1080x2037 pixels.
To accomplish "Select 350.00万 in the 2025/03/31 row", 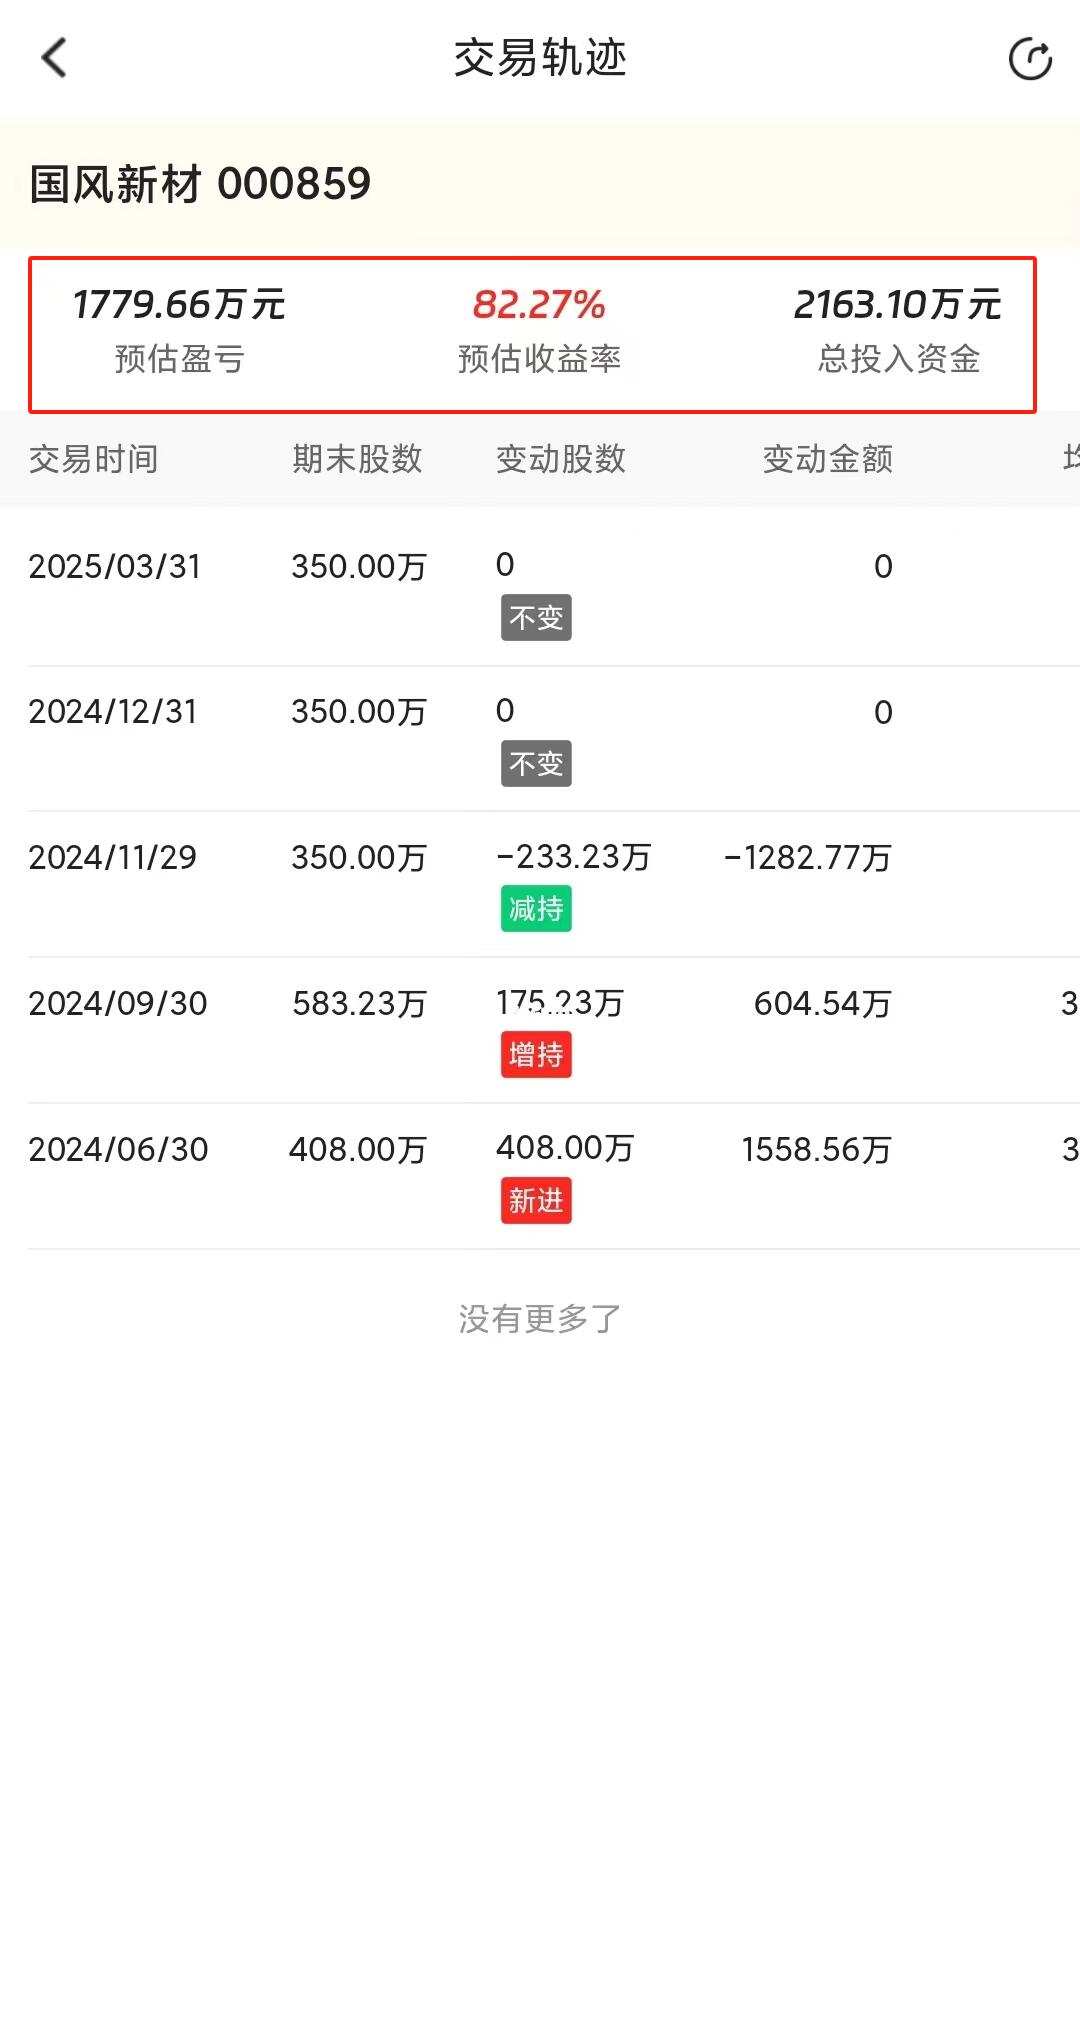I will (x=359, y=567).
